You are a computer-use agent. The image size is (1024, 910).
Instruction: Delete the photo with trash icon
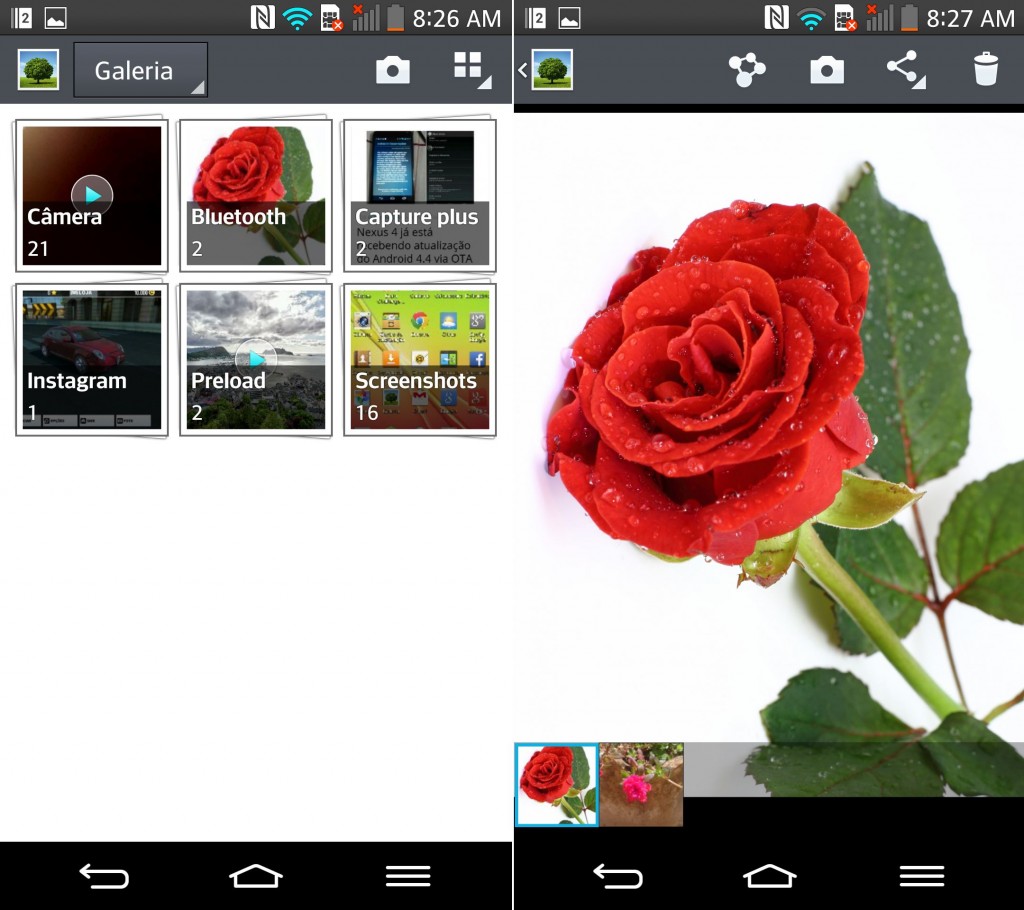pyautogui.click(x=985, y=69)
